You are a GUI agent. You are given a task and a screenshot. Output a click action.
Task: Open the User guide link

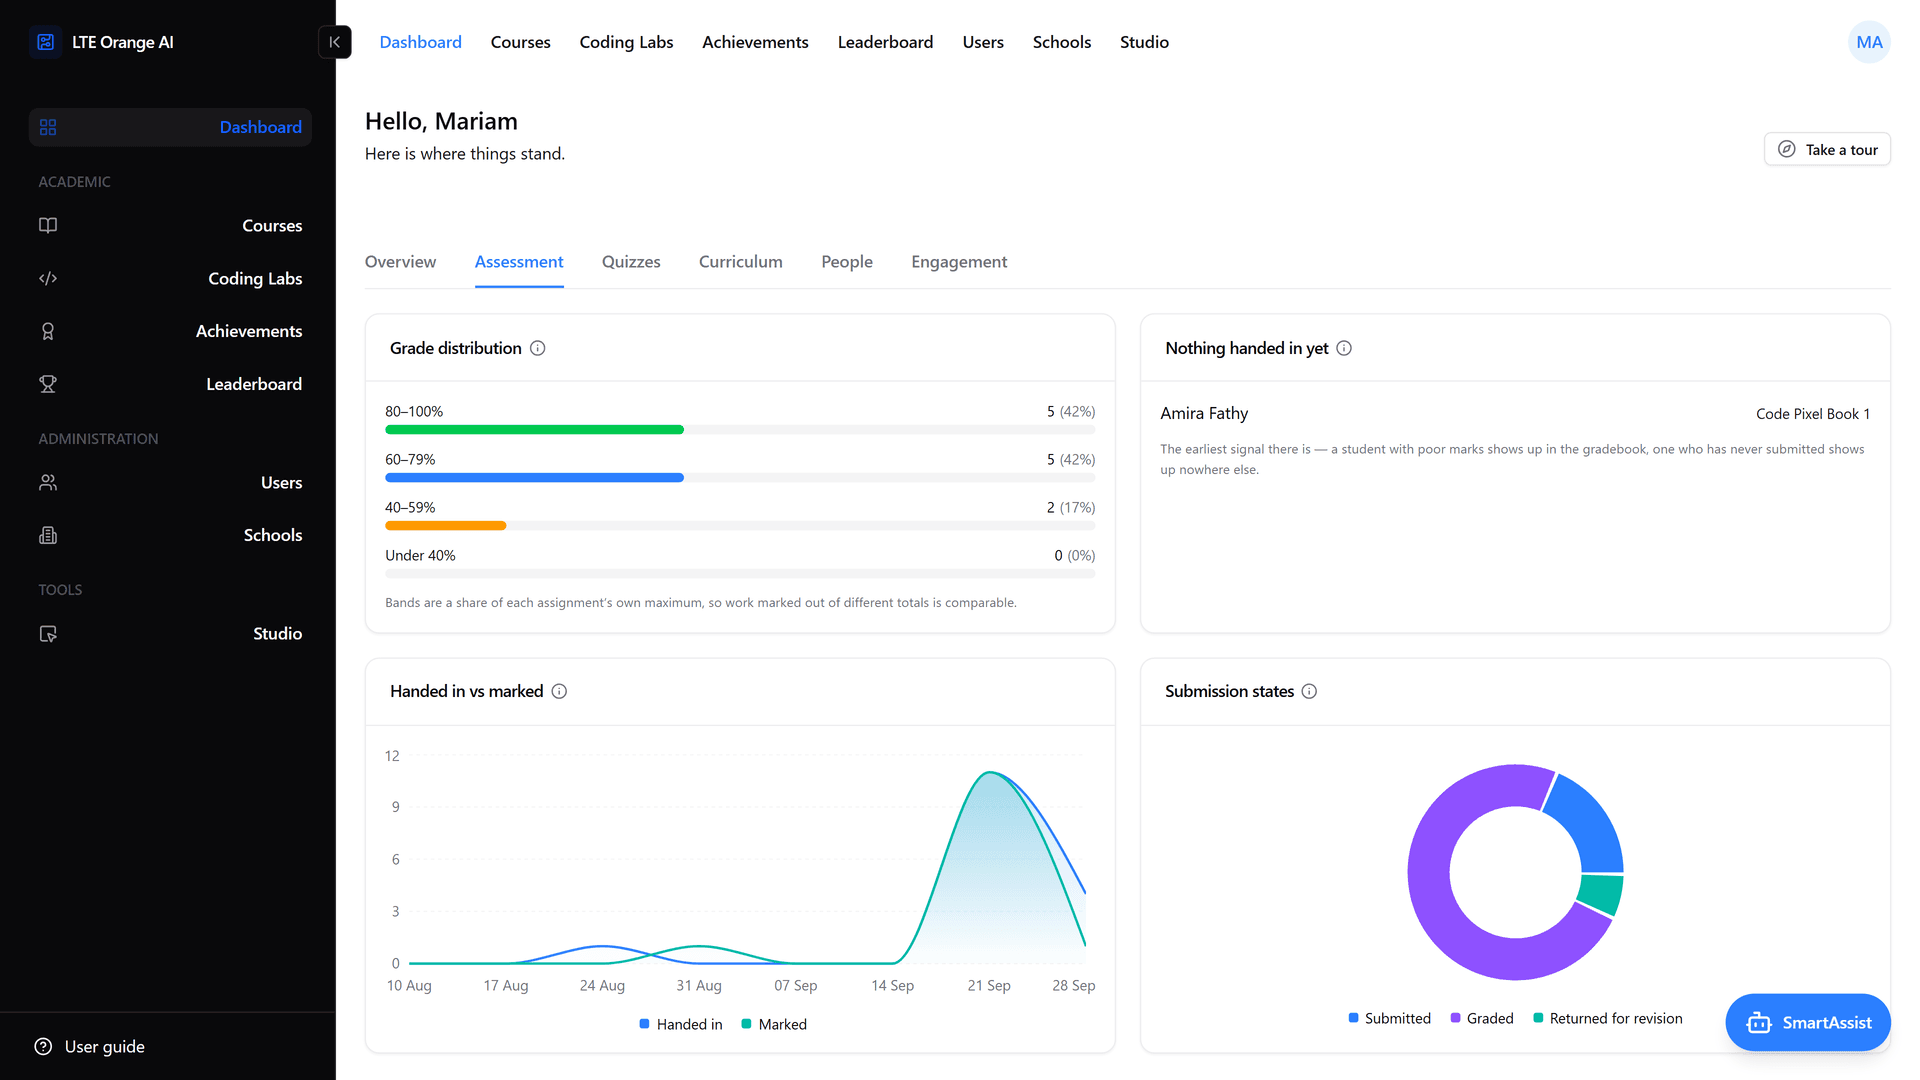point(90,1046)
